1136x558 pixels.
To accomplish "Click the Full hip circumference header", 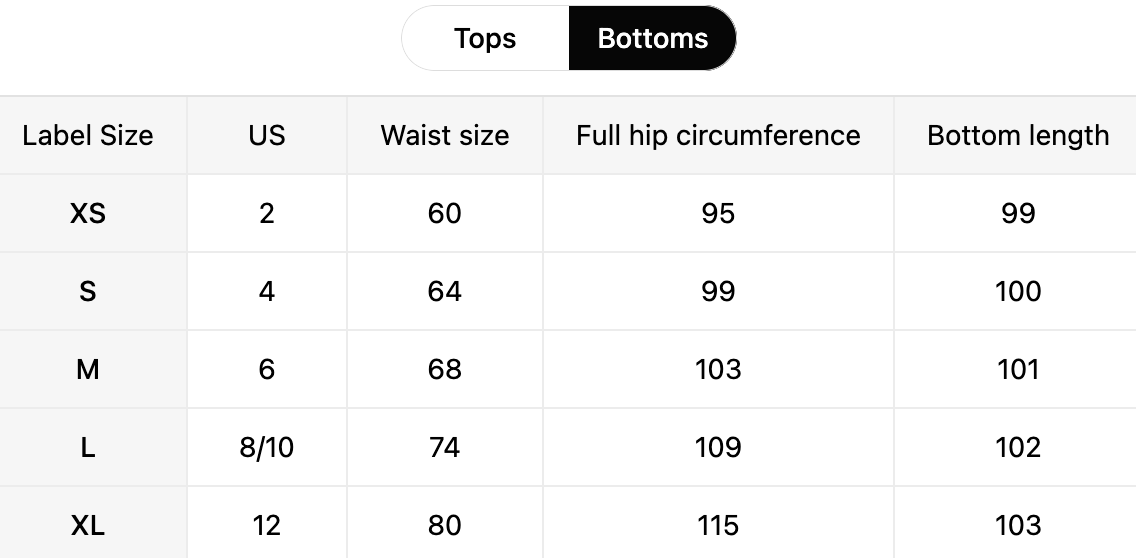I will [x=718, y=136].
